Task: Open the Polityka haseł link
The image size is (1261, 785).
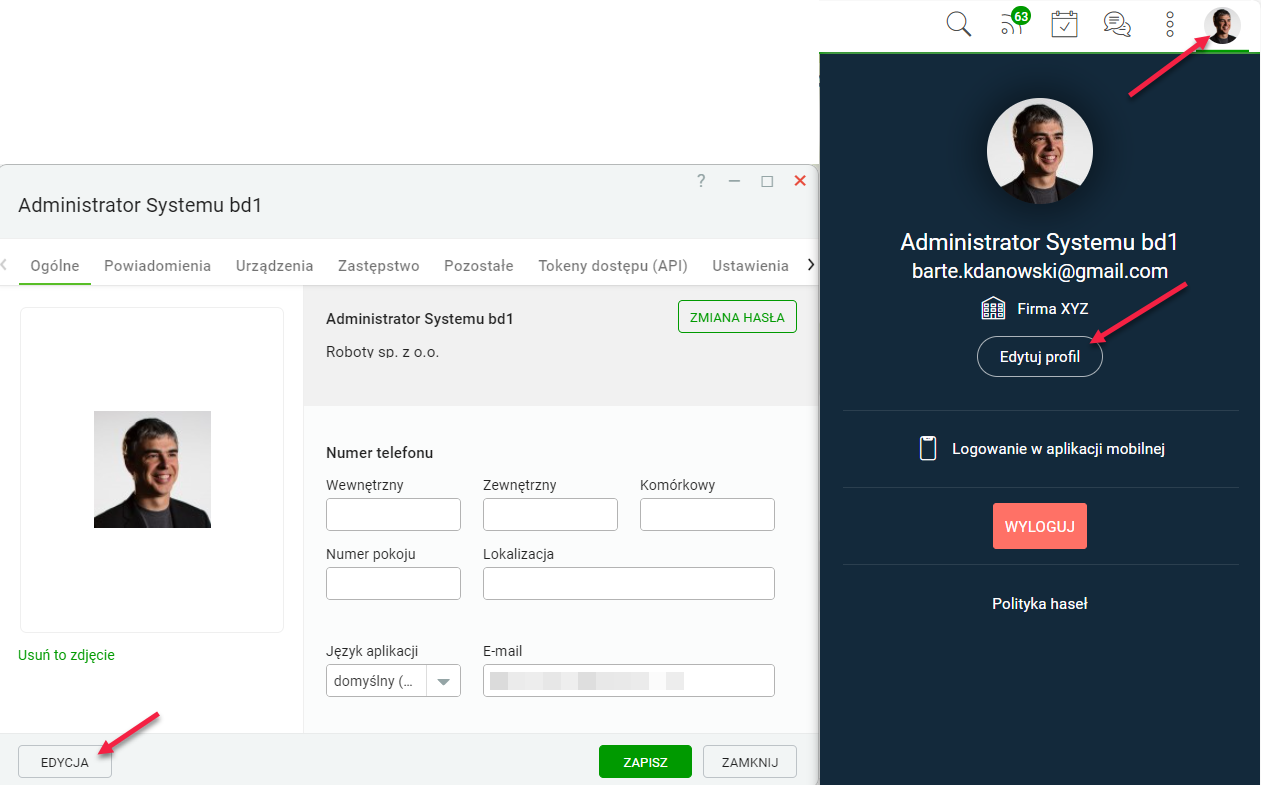Action: point(1040,604)
